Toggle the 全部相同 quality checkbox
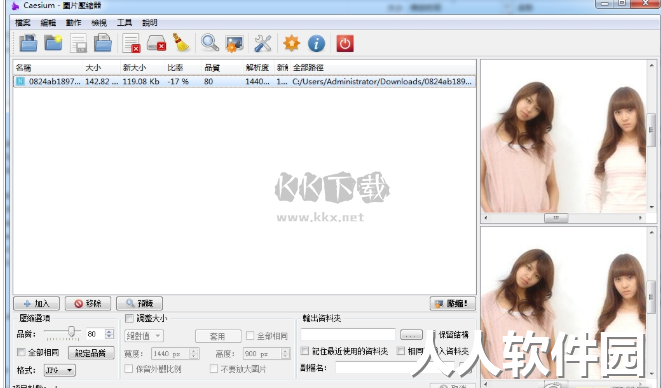The width and height of the screenshot is (661, 388). click(21, 352)
